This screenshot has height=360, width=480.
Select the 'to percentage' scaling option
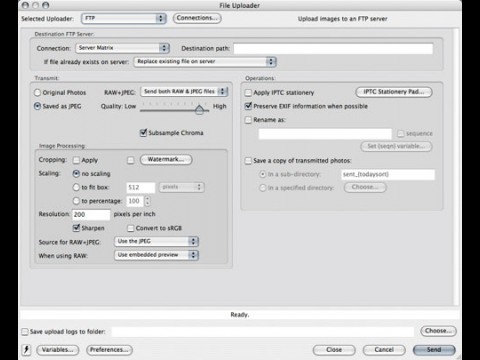(x=76, y=201)
